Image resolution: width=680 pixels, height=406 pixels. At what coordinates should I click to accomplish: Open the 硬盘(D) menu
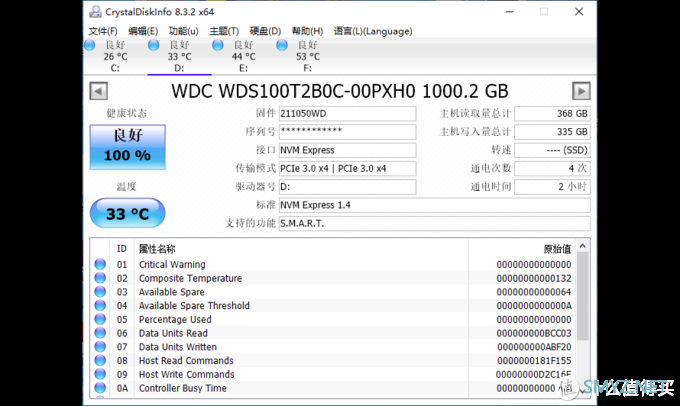tap(265, 31)
